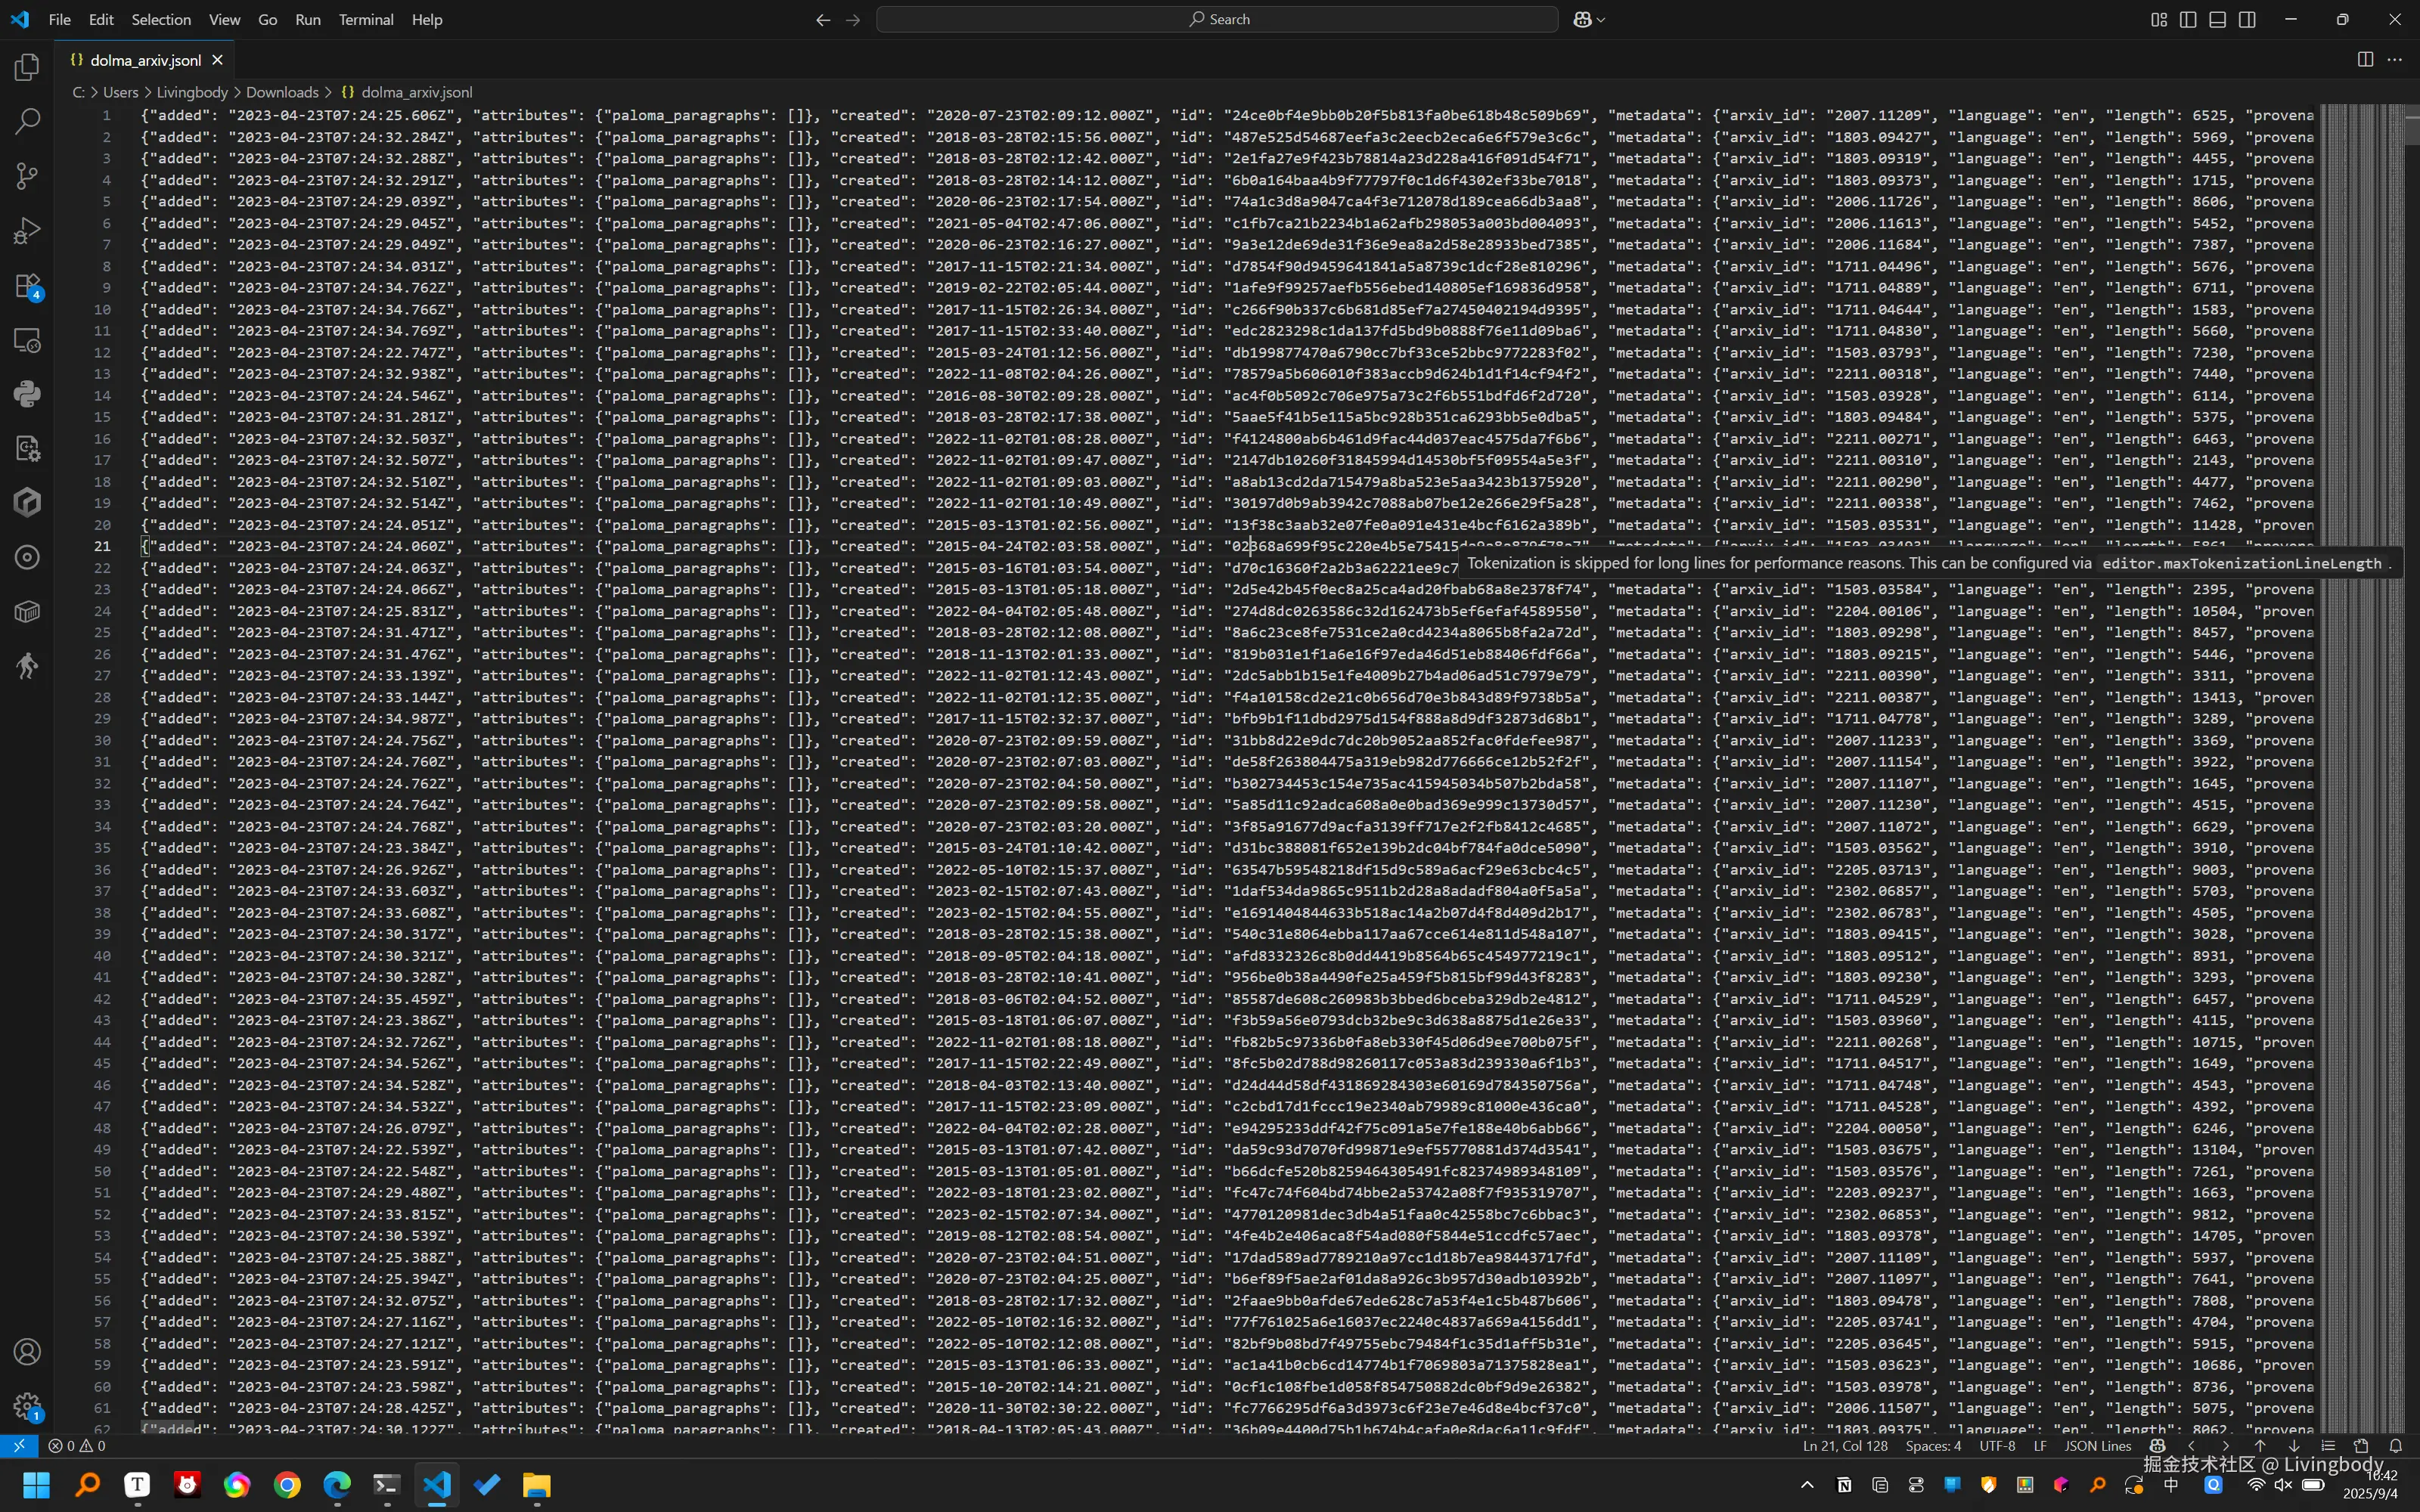Open the Terminal menu
Screen dimensions: 2420x1512
coord(365,20)
